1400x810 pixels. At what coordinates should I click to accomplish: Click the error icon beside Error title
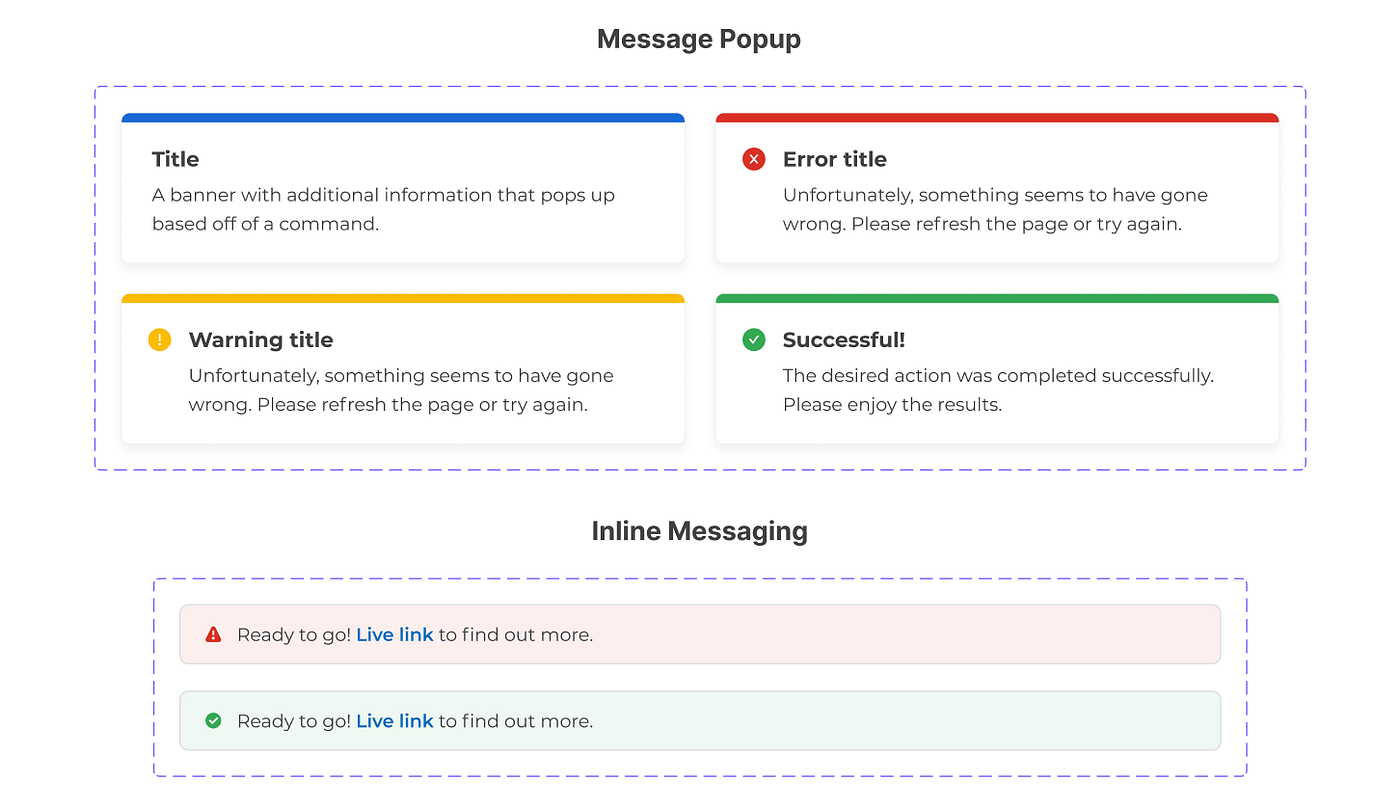[x=753, y=159]
